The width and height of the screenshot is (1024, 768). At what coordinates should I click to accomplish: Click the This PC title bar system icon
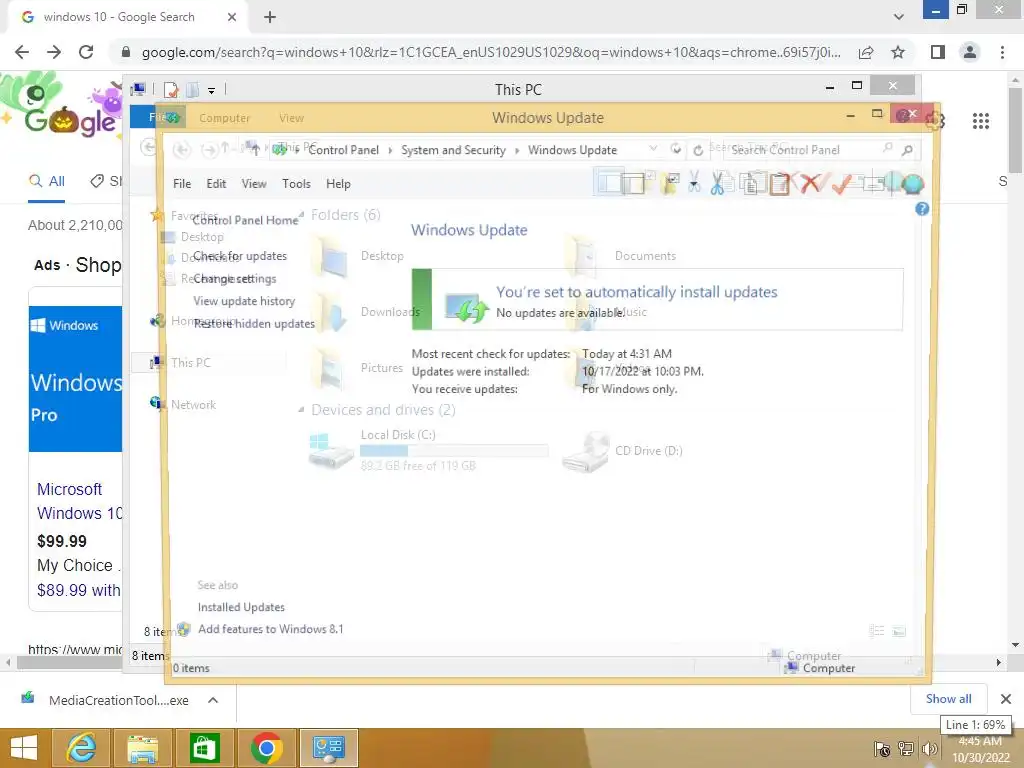(x=138, y=89)
